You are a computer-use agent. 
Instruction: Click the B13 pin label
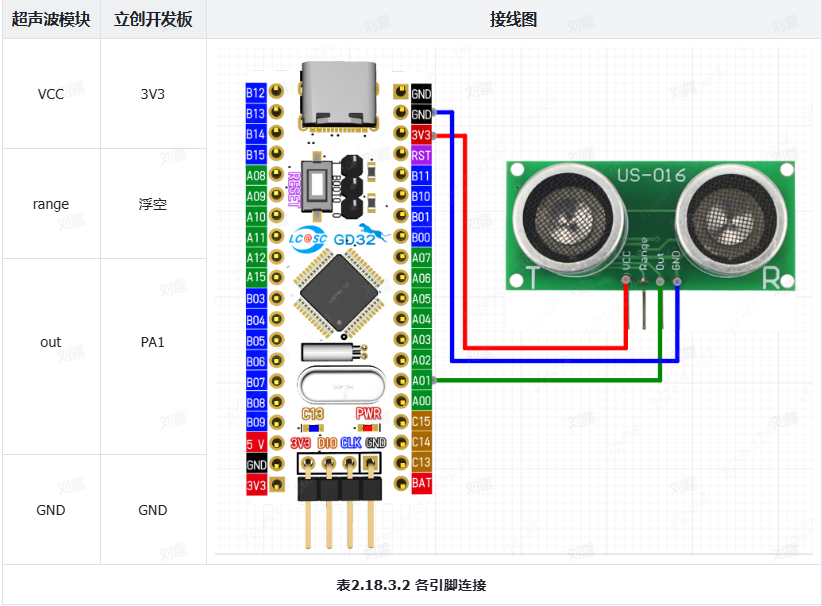256,113
